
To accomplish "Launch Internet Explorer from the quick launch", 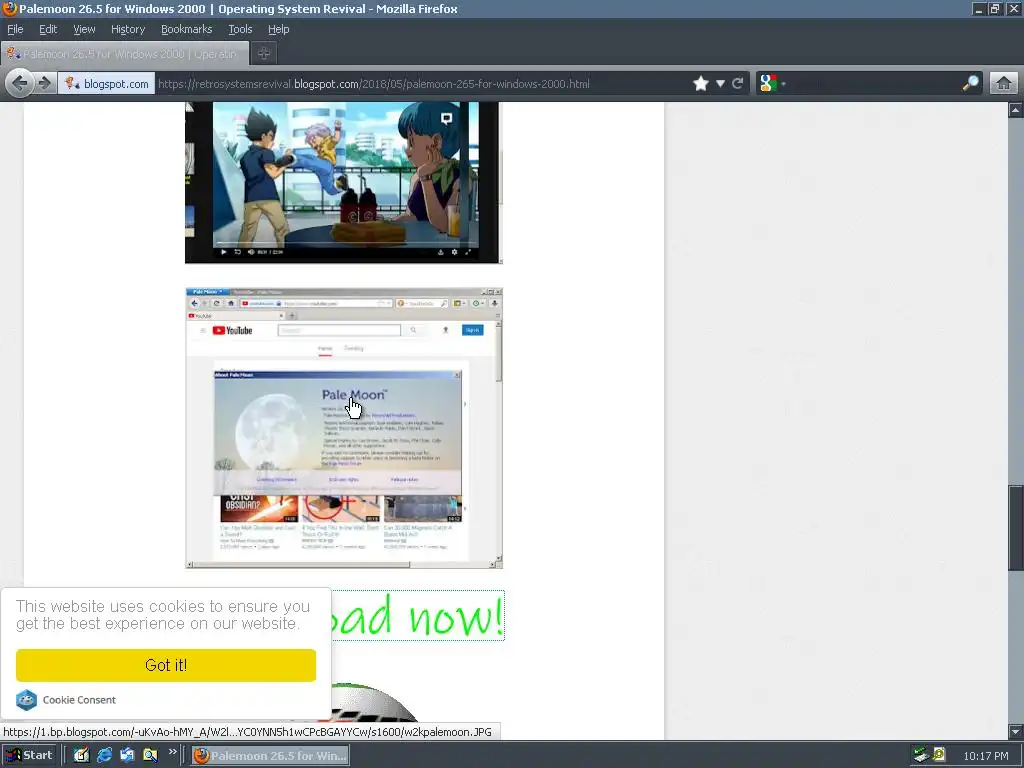I will pos(104,756).
